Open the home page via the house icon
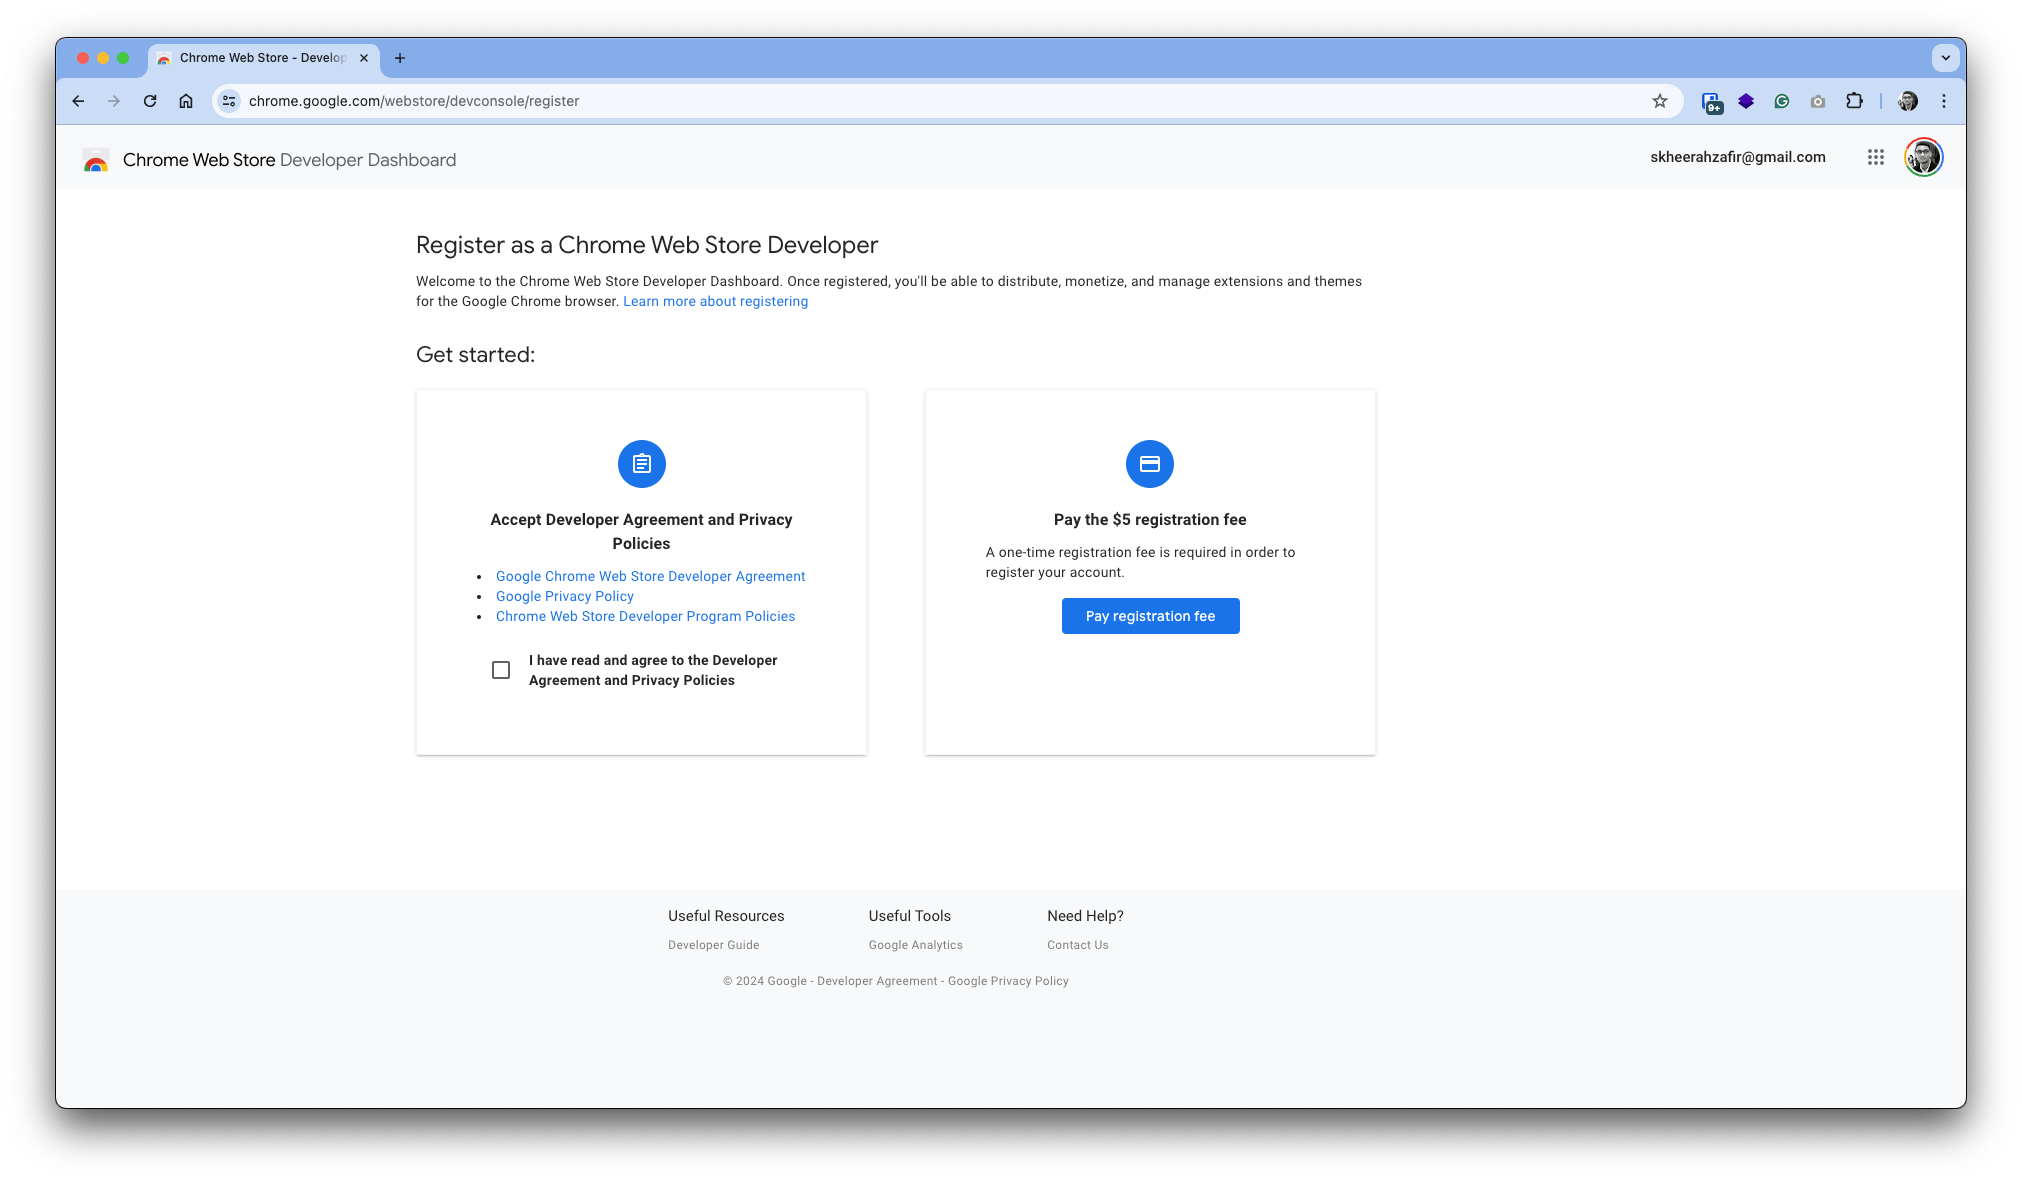The width and height of the screenshot is (2022, 1182). [186, 101]
